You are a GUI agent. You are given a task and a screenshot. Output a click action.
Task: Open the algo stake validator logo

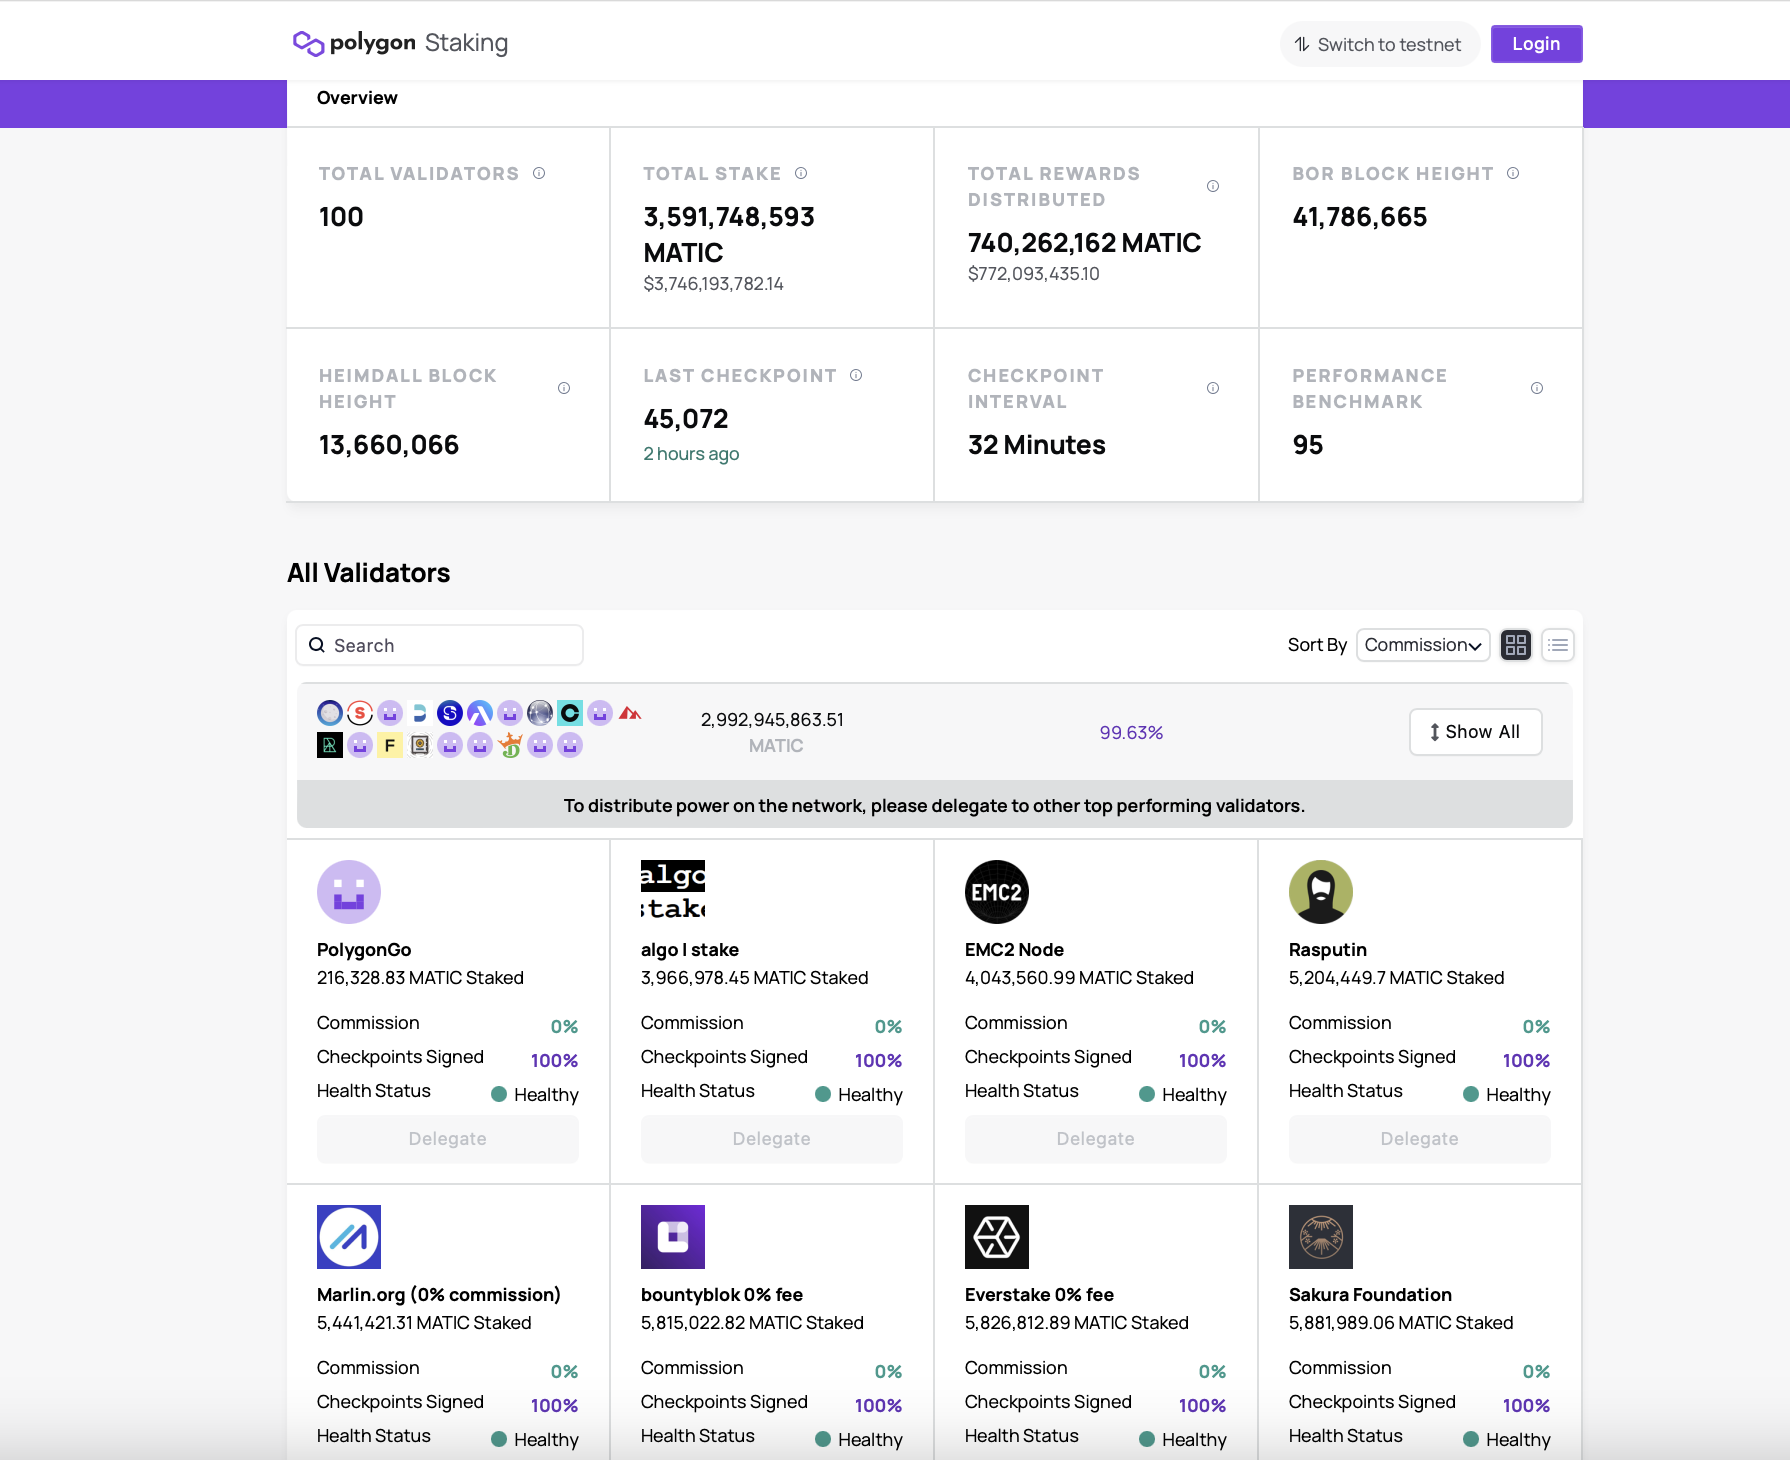pos(673,892)
